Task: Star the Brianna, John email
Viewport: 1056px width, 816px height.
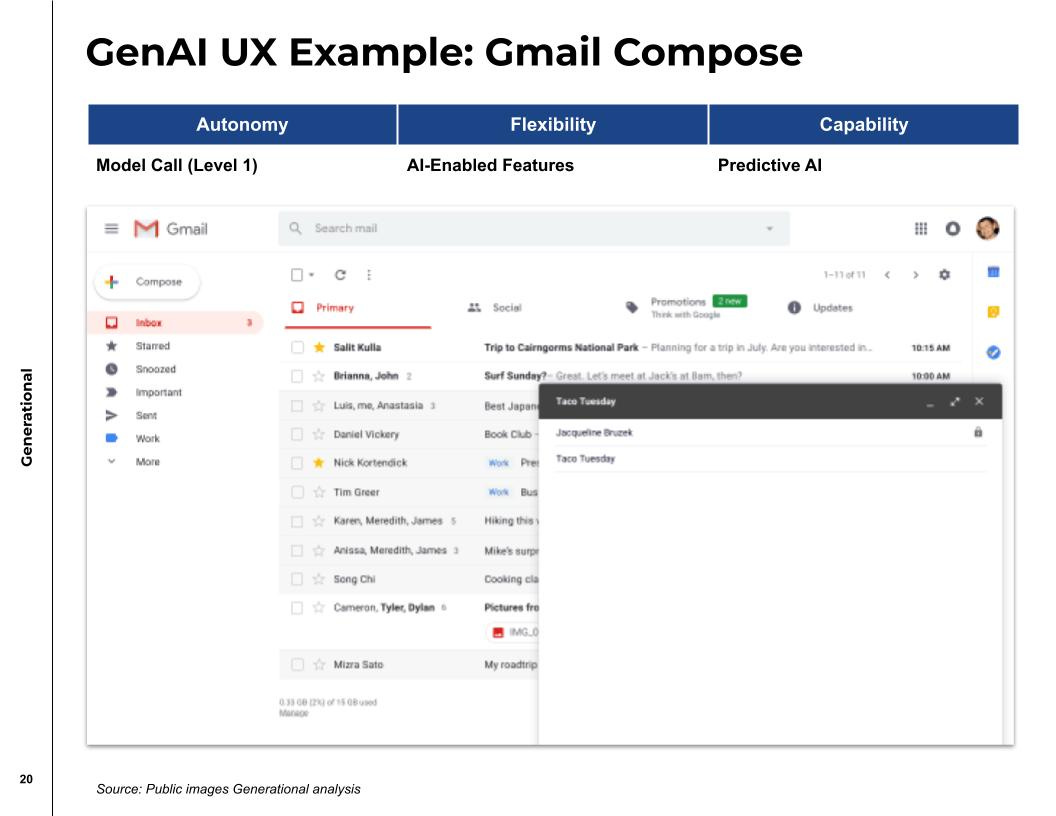Action: tap(319, 376)
